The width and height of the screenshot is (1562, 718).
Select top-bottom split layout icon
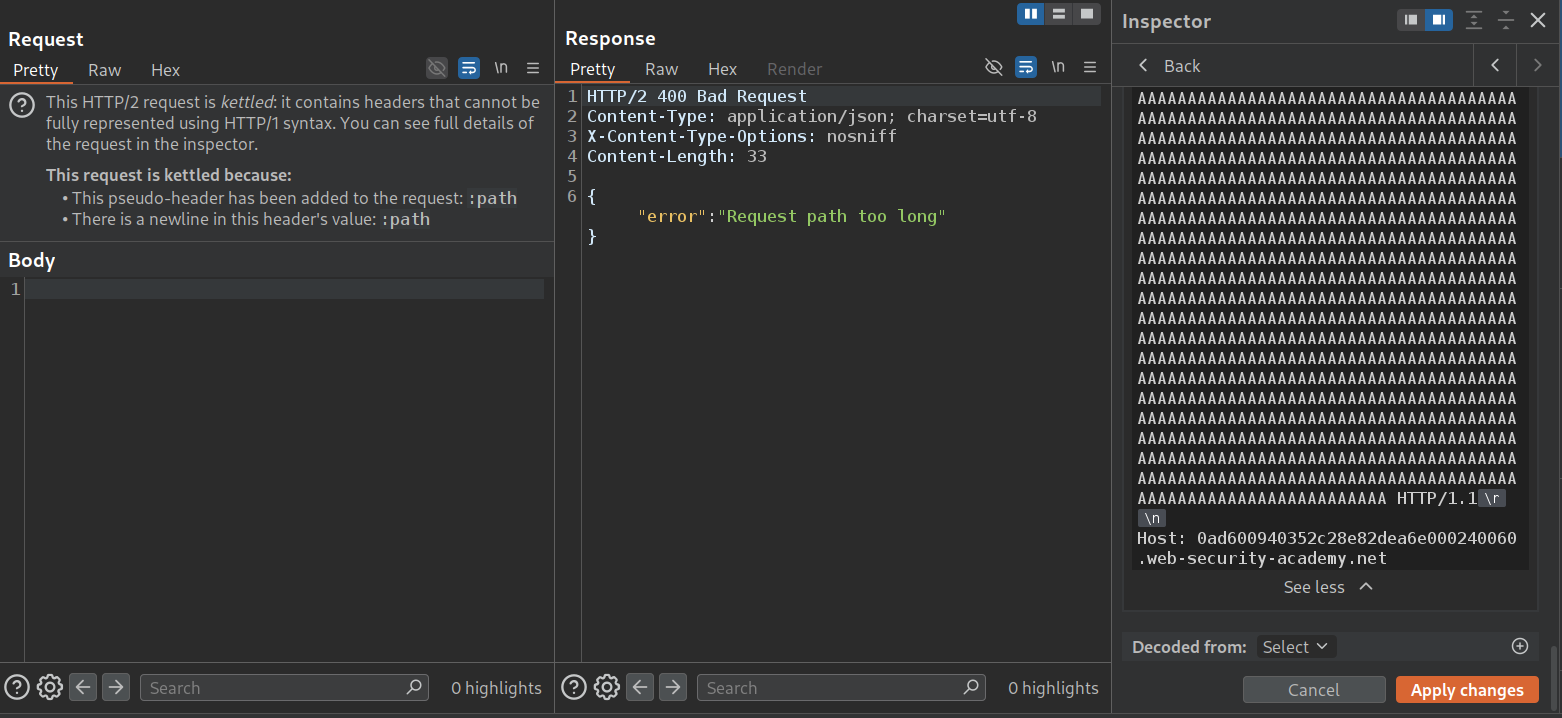pyautogui.click(x=1058, y=14)
